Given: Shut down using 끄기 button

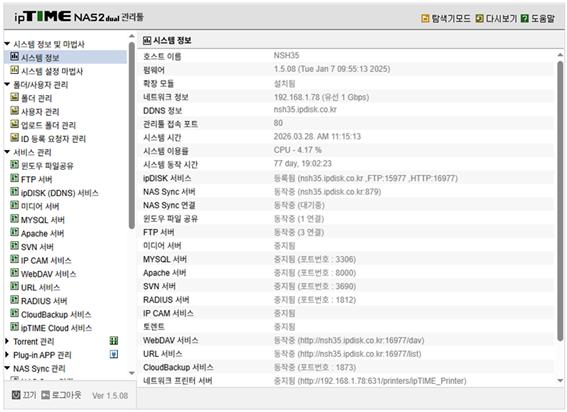Looking at the screenshot, I should click(x=29, y=395).
